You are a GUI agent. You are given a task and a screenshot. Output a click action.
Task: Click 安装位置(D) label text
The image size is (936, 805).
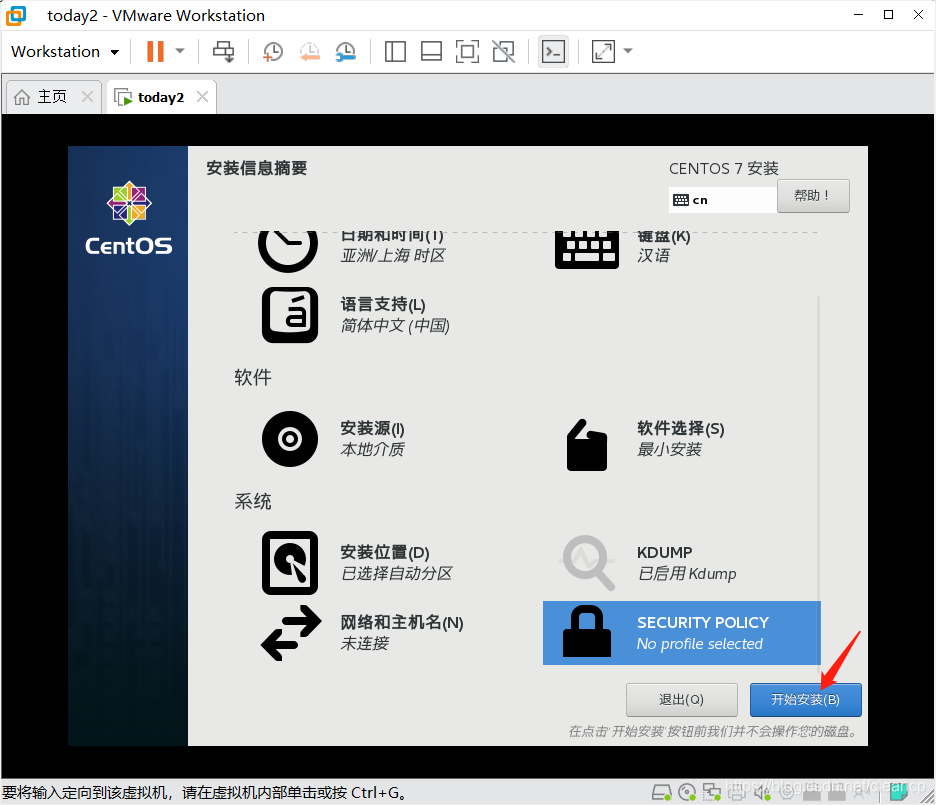[x=385, y=553]
